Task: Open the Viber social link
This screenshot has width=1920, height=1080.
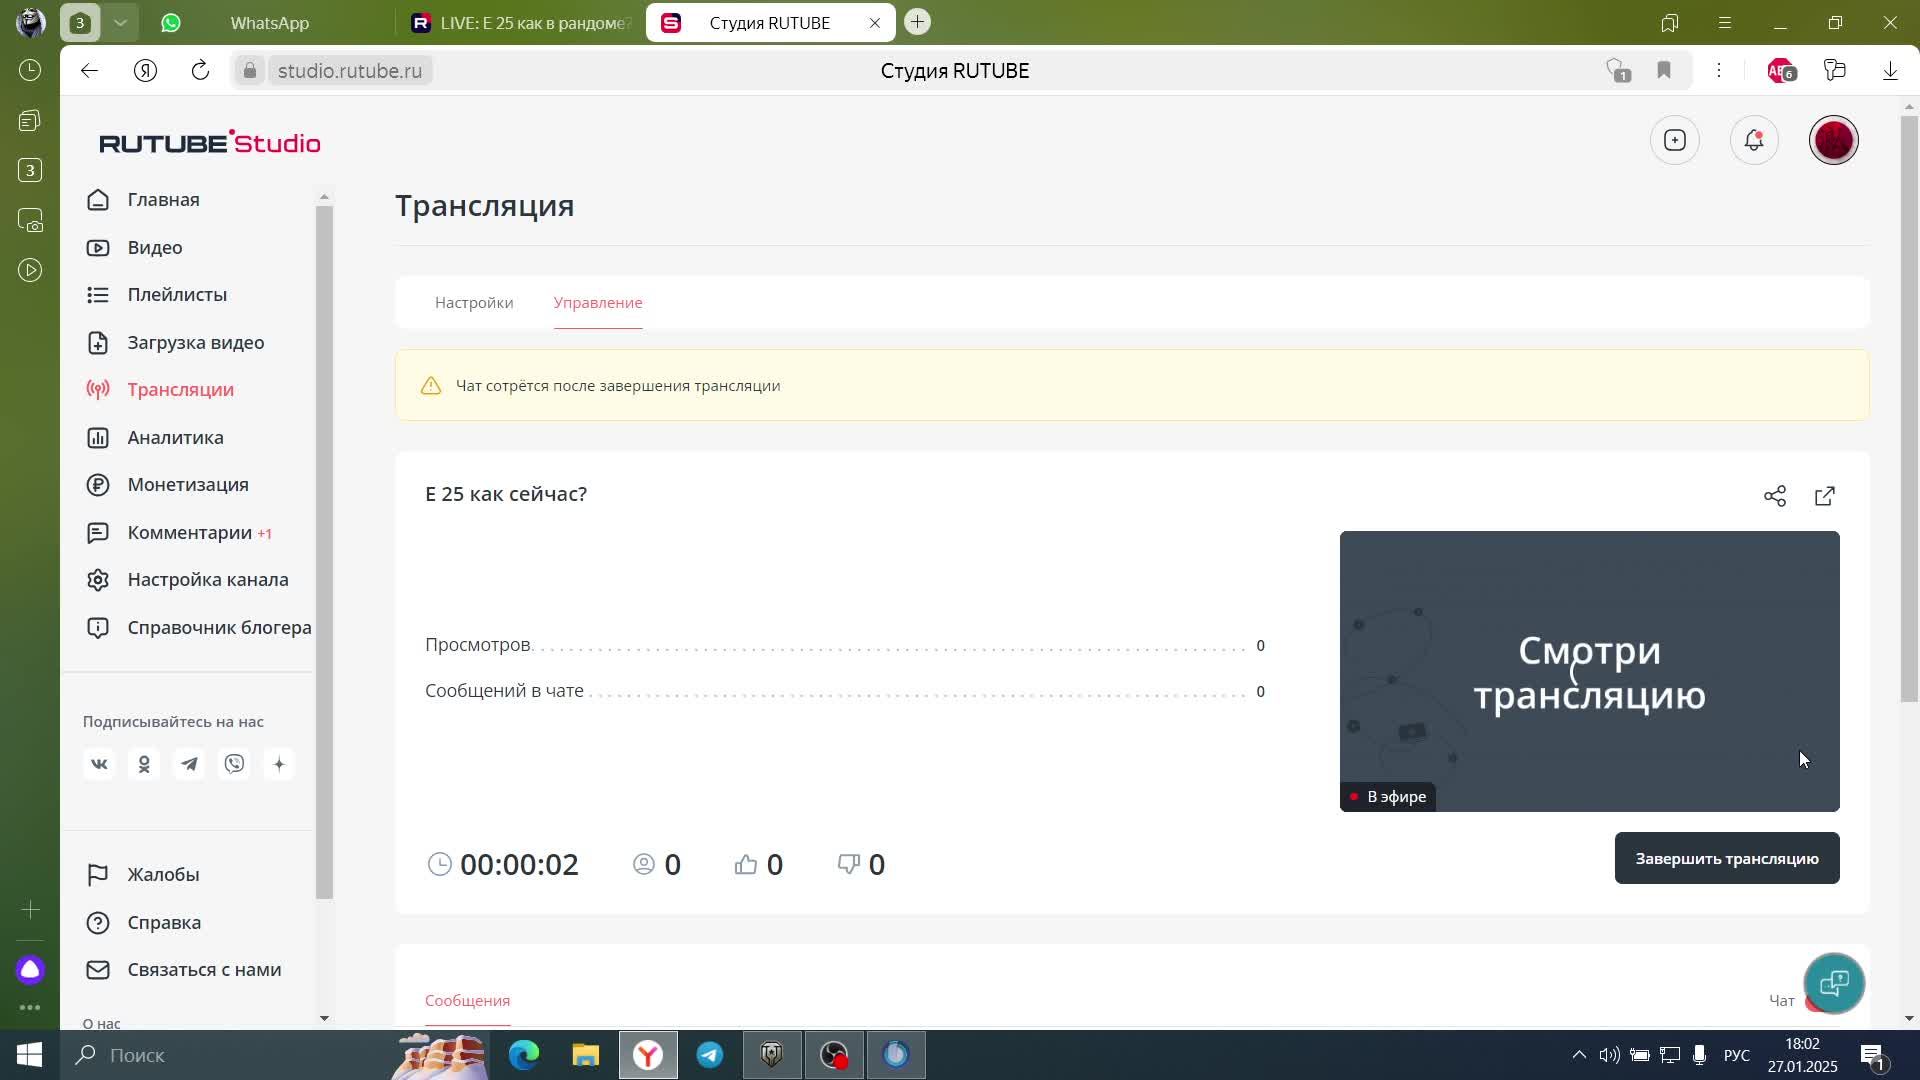Action: (234, 765)
